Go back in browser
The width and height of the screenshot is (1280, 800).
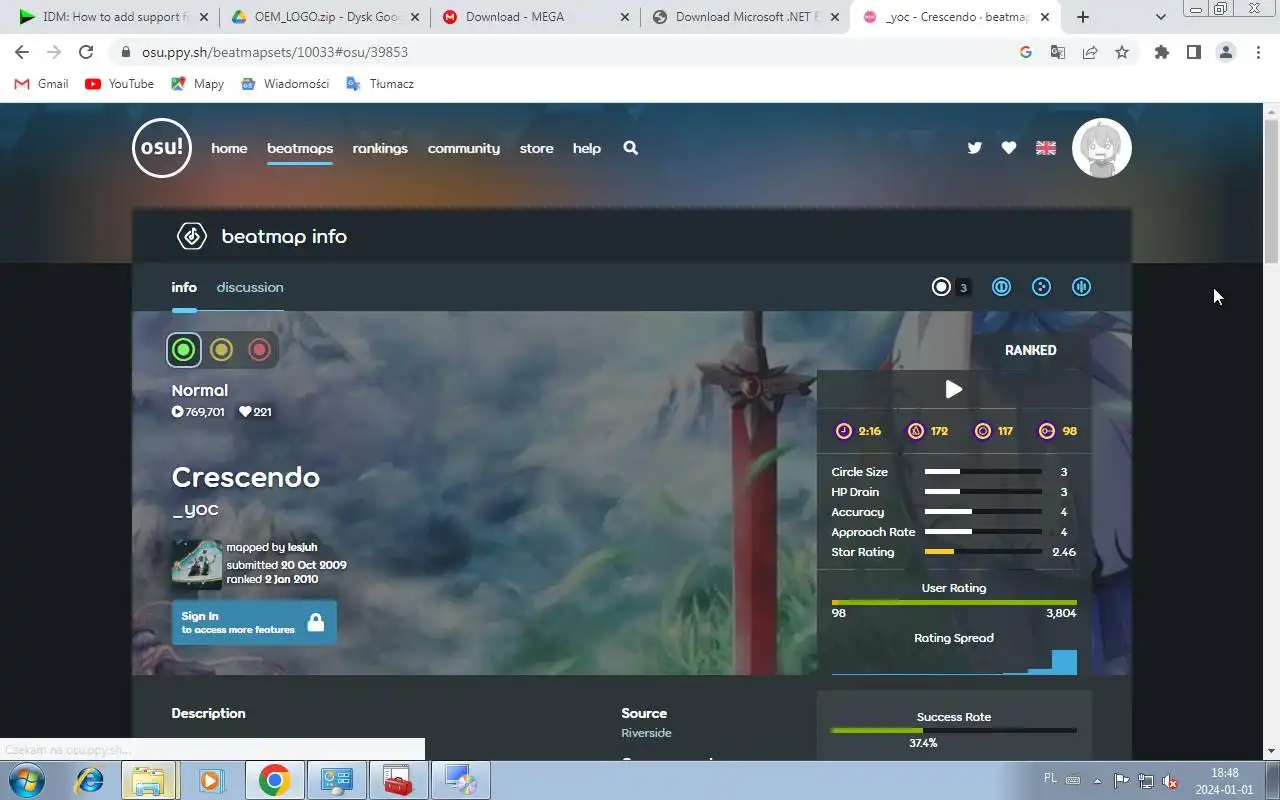(22, 52)
